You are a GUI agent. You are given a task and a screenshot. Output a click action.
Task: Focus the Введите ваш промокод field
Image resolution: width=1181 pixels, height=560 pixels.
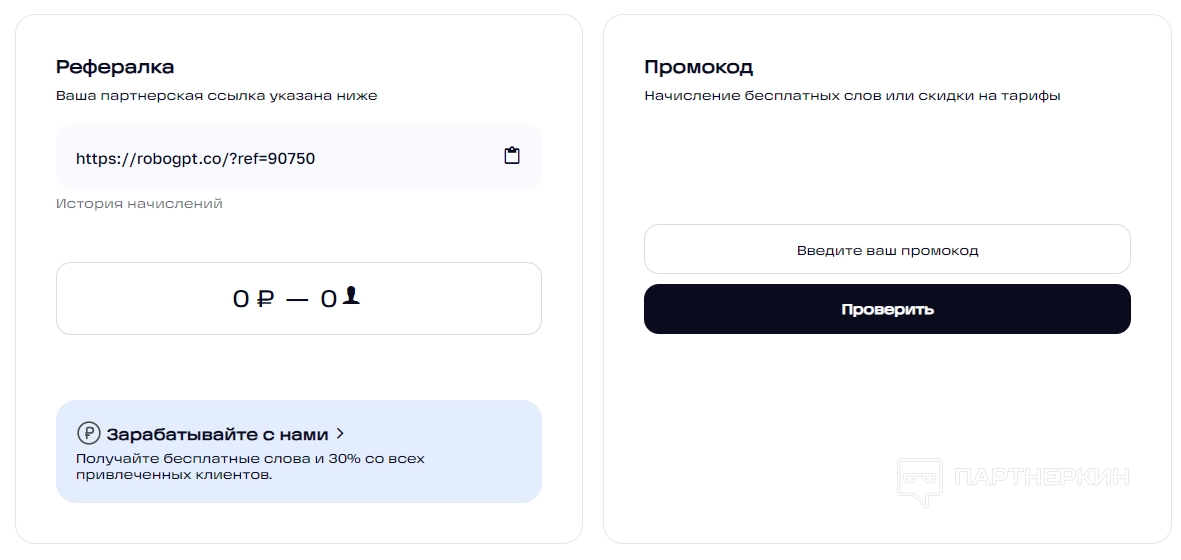886,250
